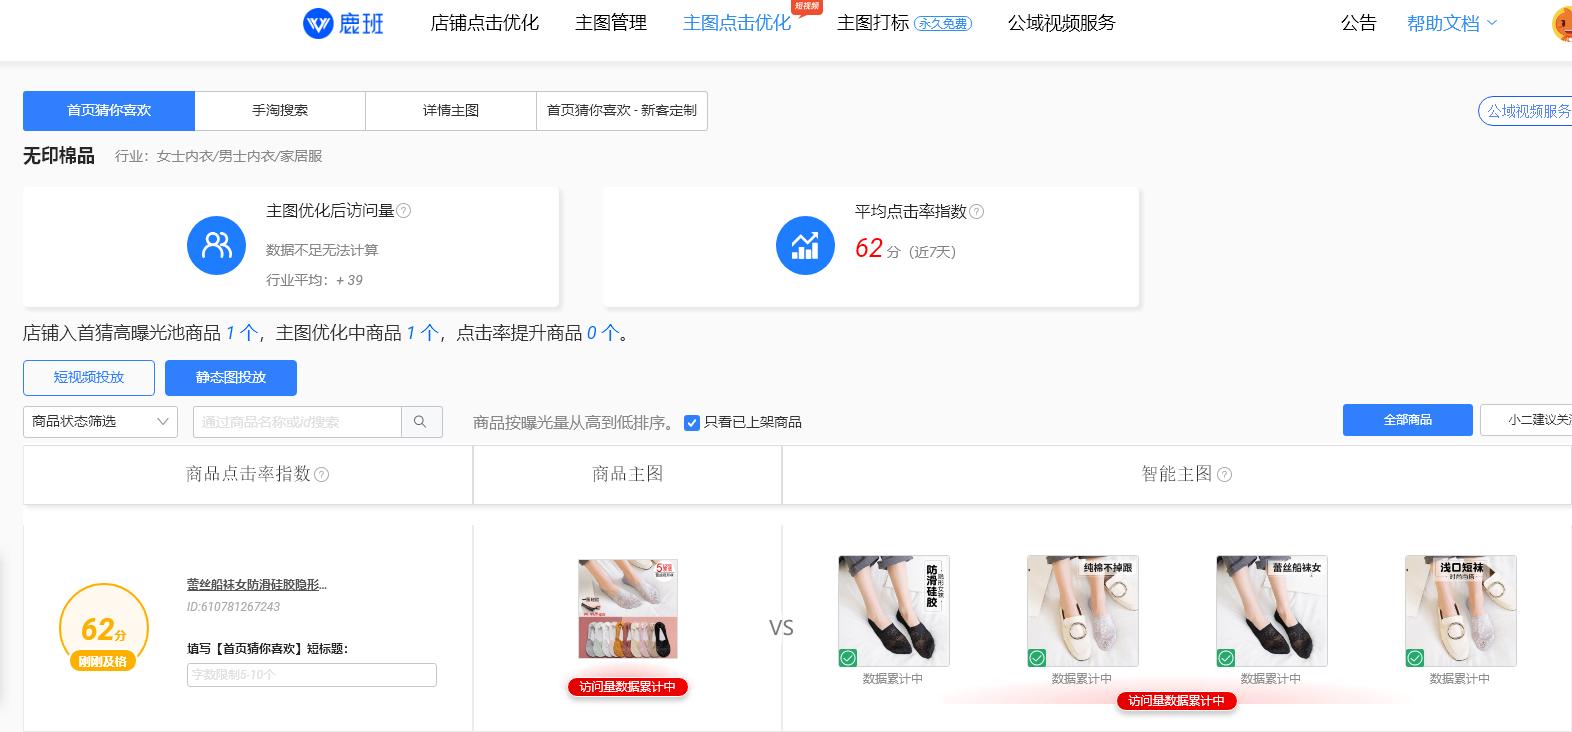This screenshot has height=732, width=1572.
Task: Open 公域视频服务 menu item
Action: coord(1062,23)
